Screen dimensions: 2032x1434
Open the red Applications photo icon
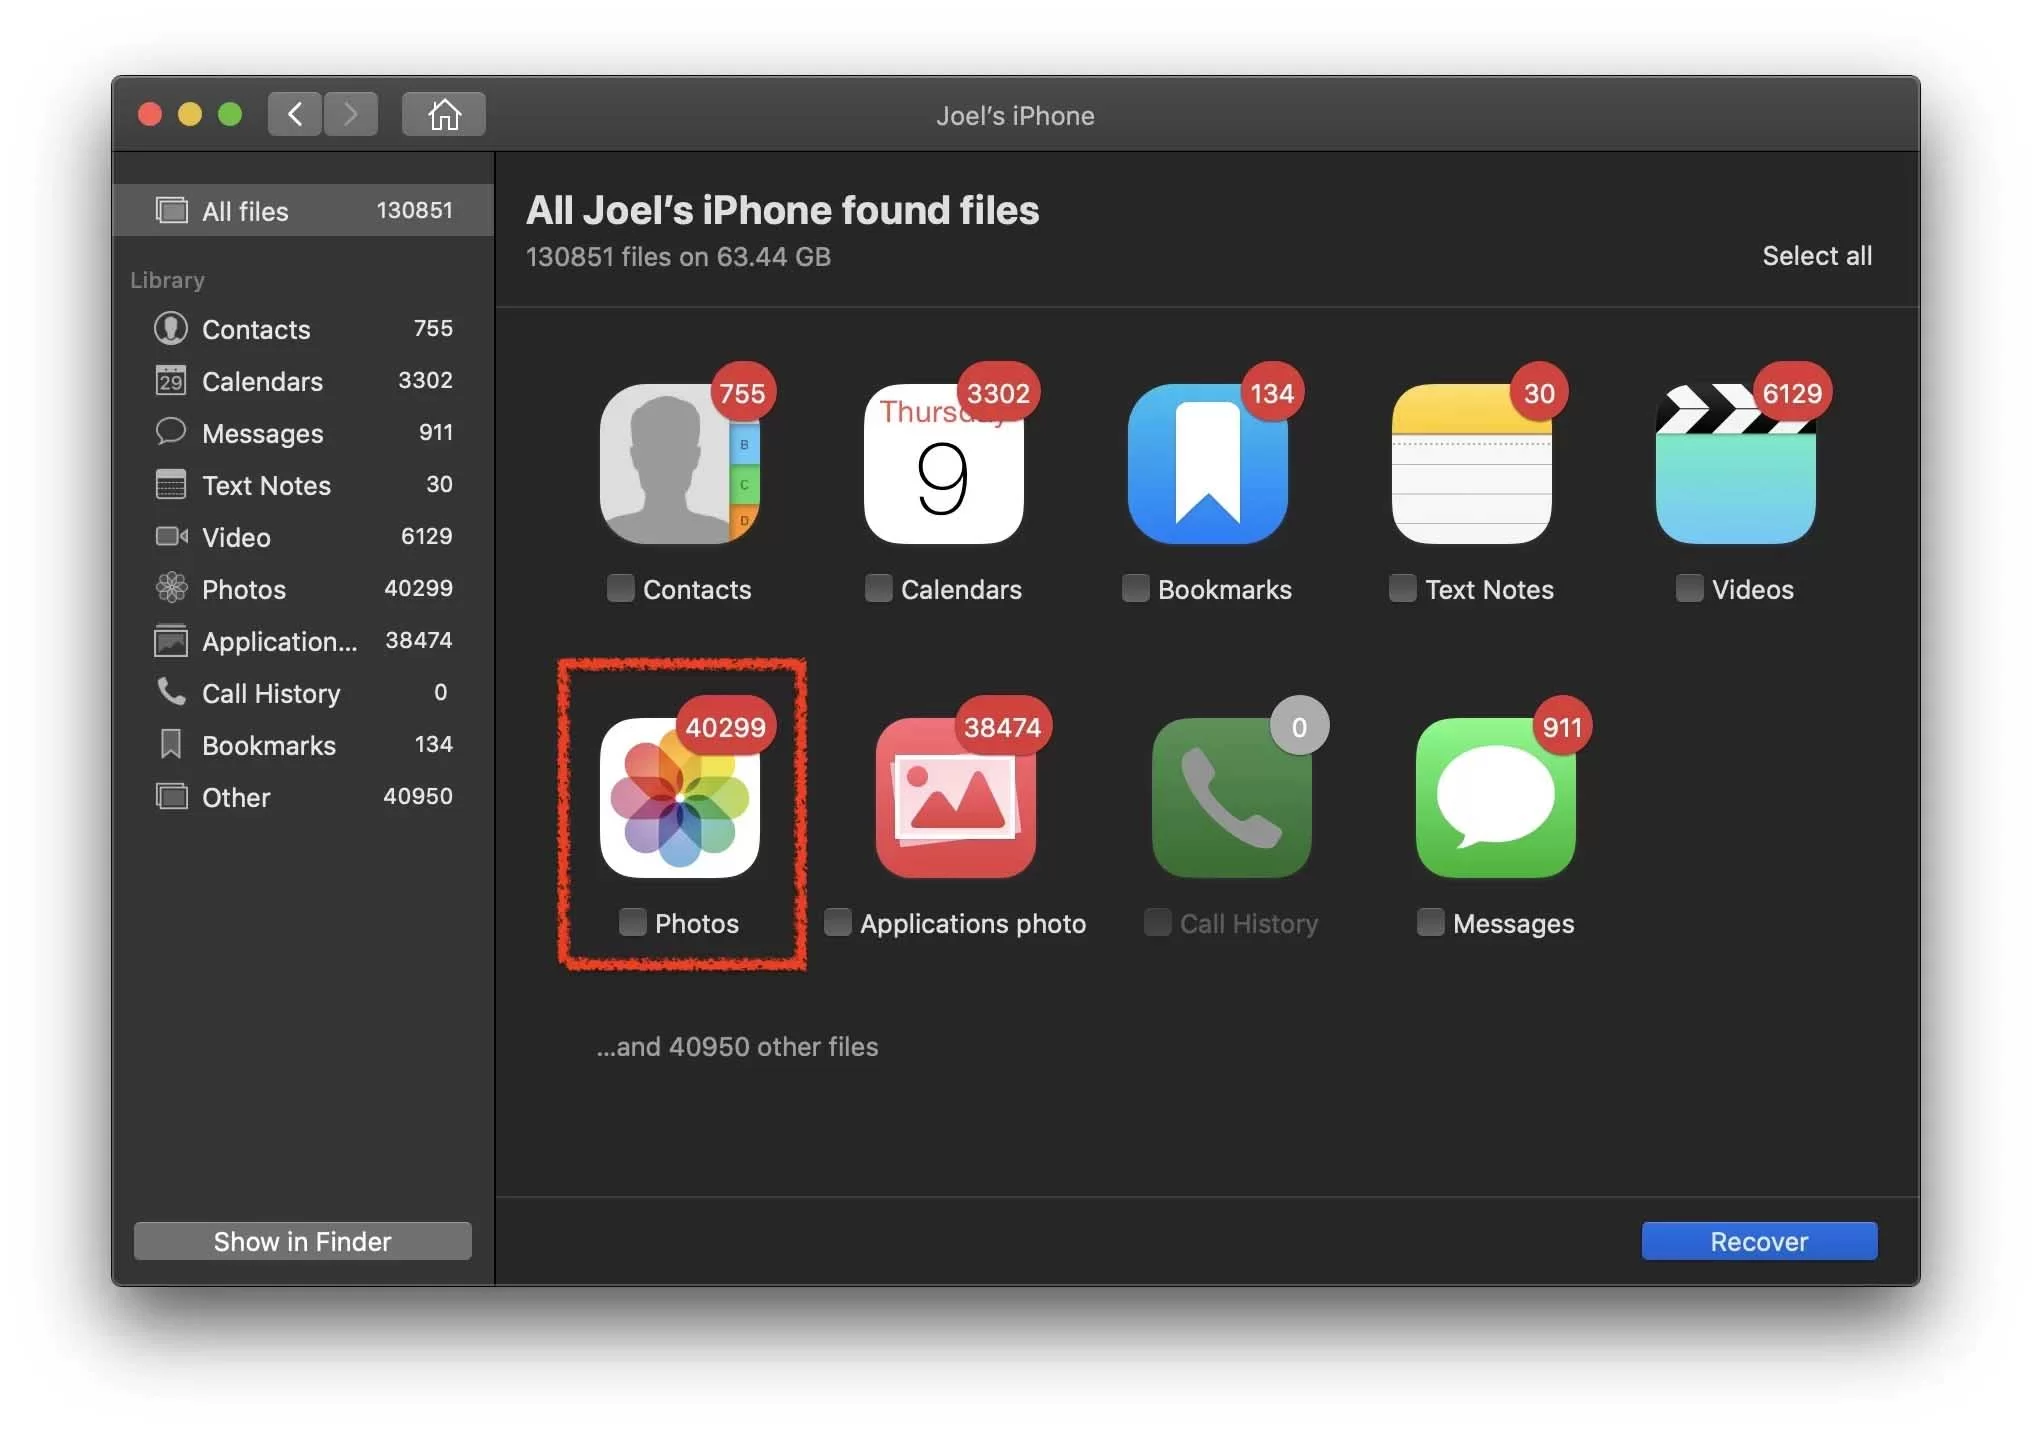coord(956,798)
